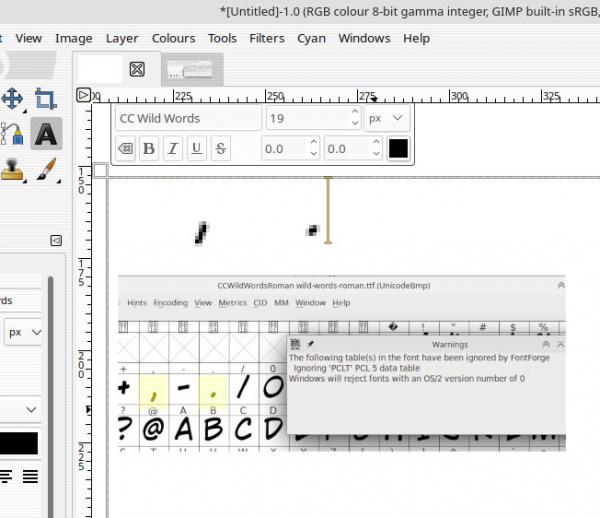This screenshot has height=518, width=600.
Task: Toggle Underline text style
Action: (197, 148)
